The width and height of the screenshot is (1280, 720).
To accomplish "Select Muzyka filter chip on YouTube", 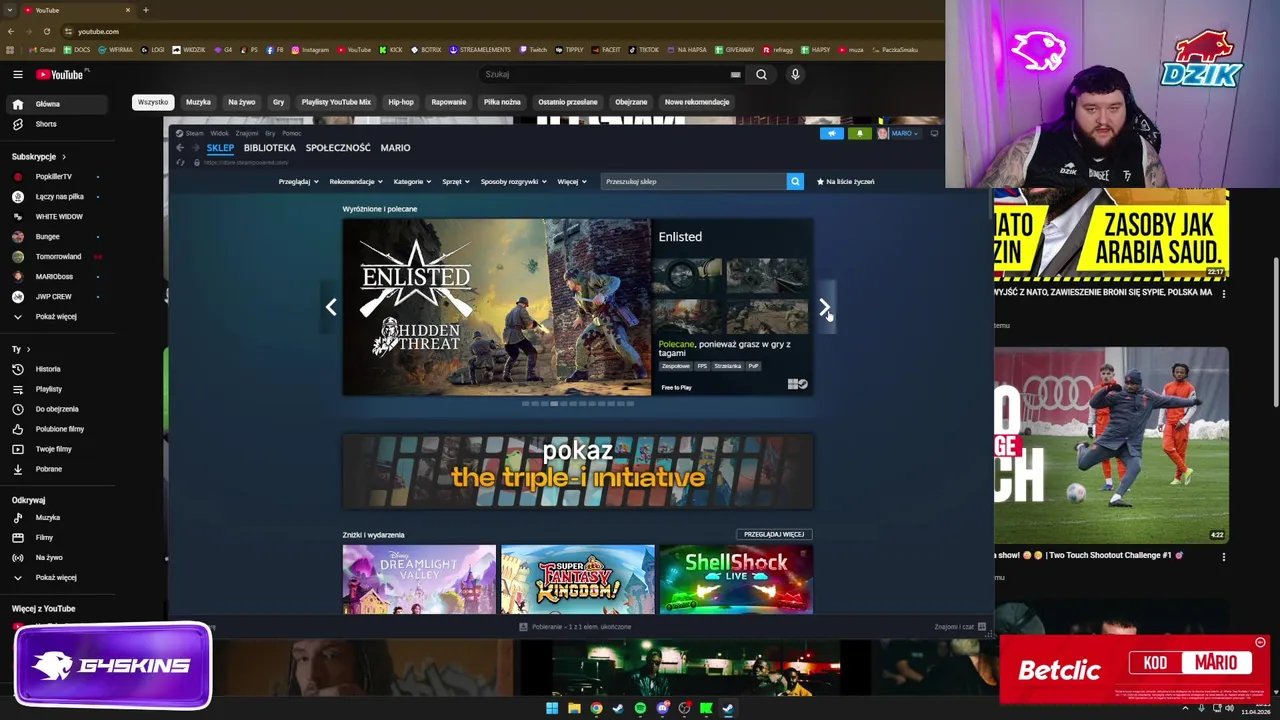I will (198, 102).
